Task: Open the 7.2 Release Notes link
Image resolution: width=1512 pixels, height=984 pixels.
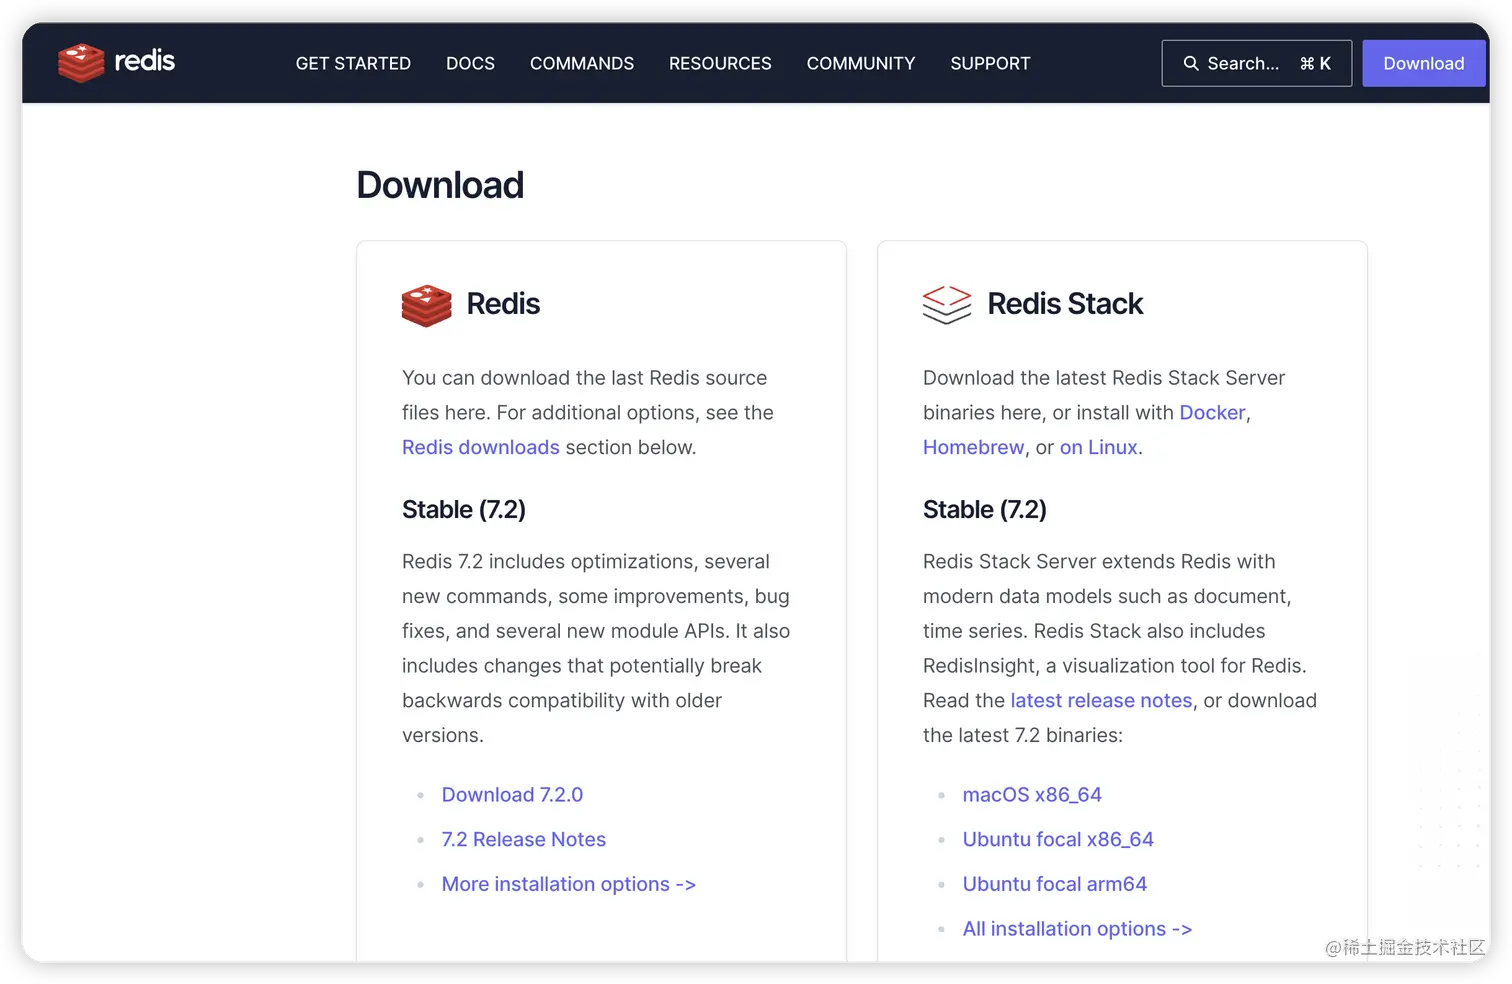Action: (524, 839)
